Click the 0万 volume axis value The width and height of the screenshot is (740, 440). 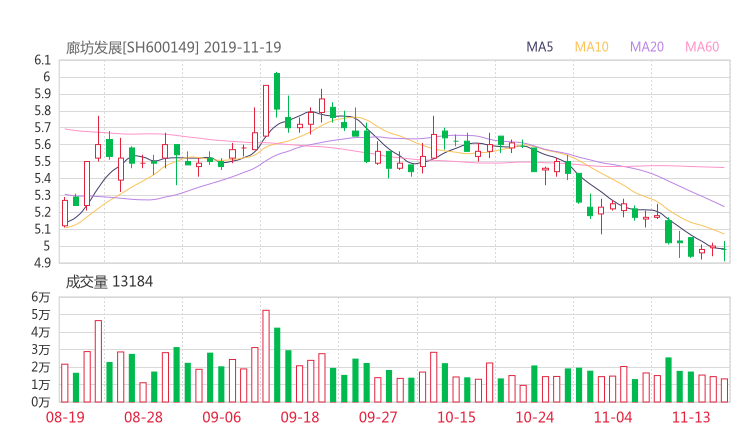(x=41, y=402)
